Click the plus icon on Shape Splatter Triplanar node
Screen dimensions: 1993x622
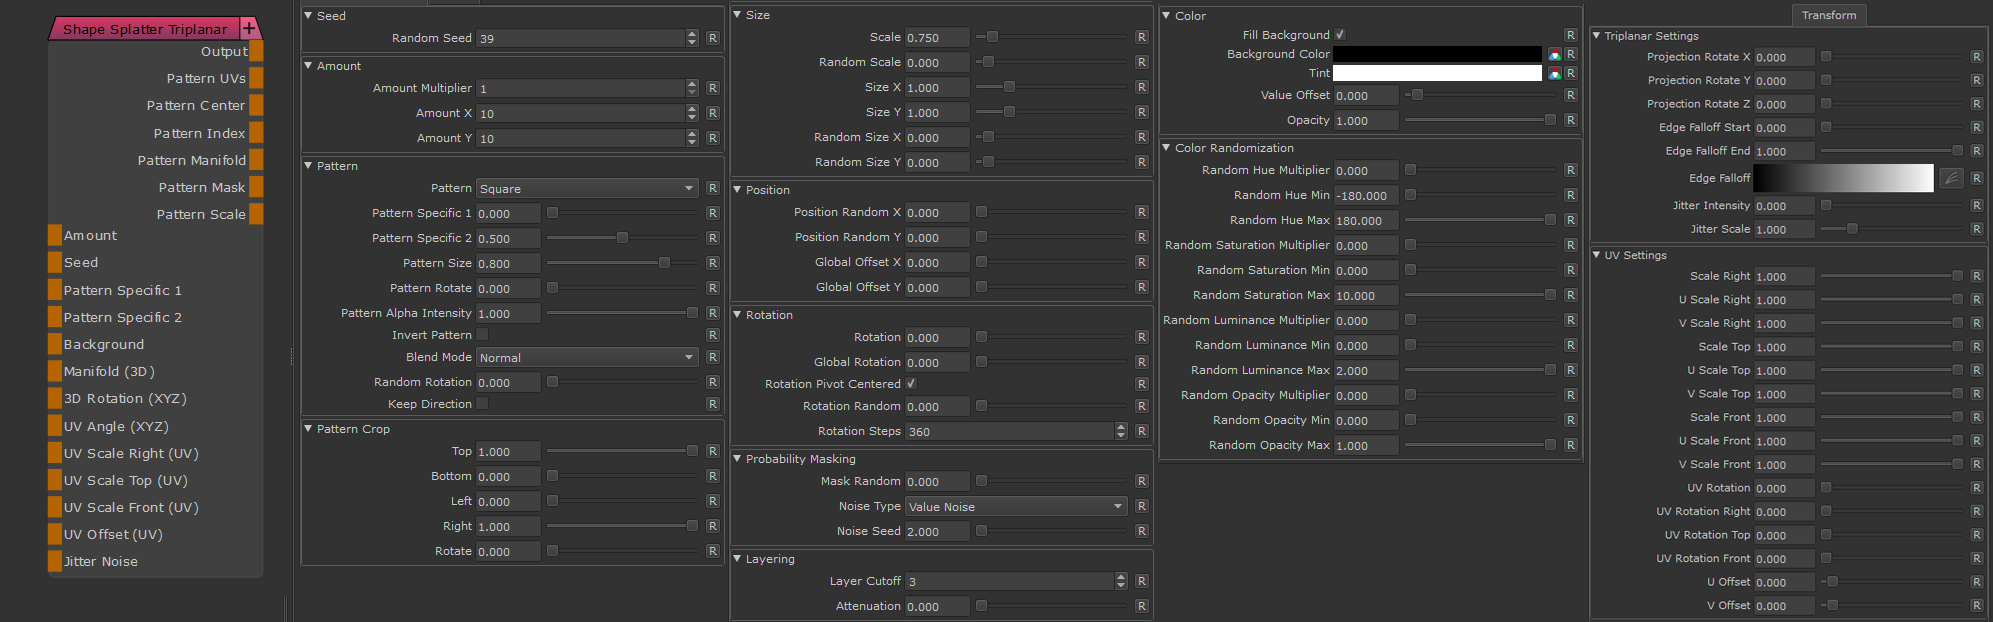[249, 28]
